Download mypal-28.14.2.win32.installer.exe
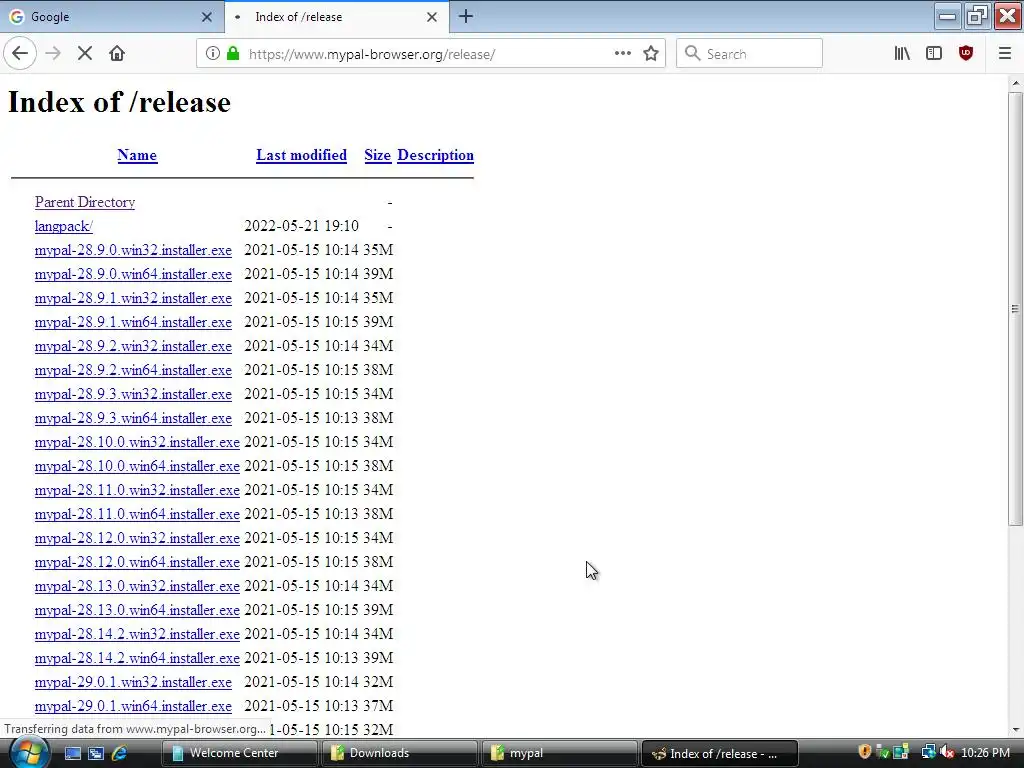This screenshot has height=768, width=1024. [137, 634]
